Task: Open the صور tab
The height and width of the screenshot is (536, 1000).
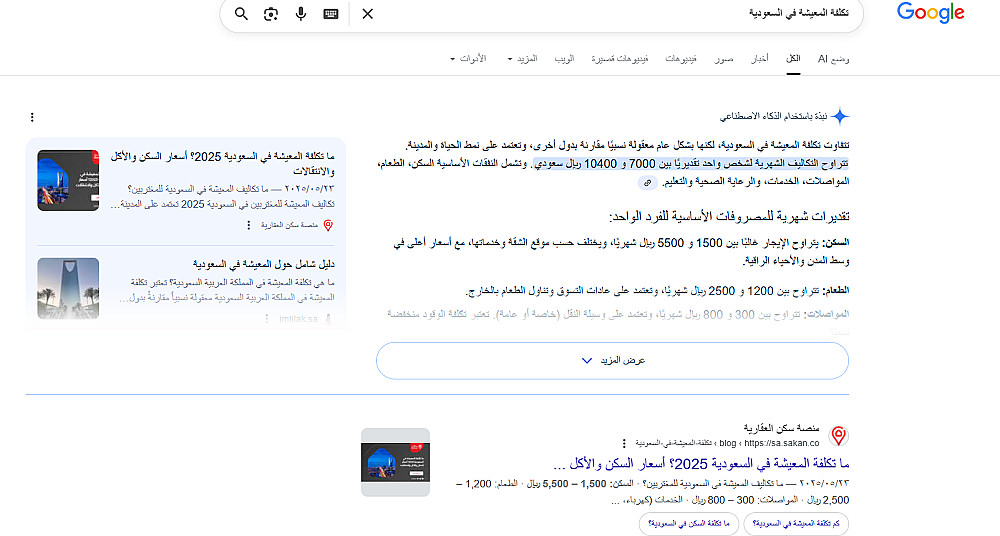Action: (724, 59)
